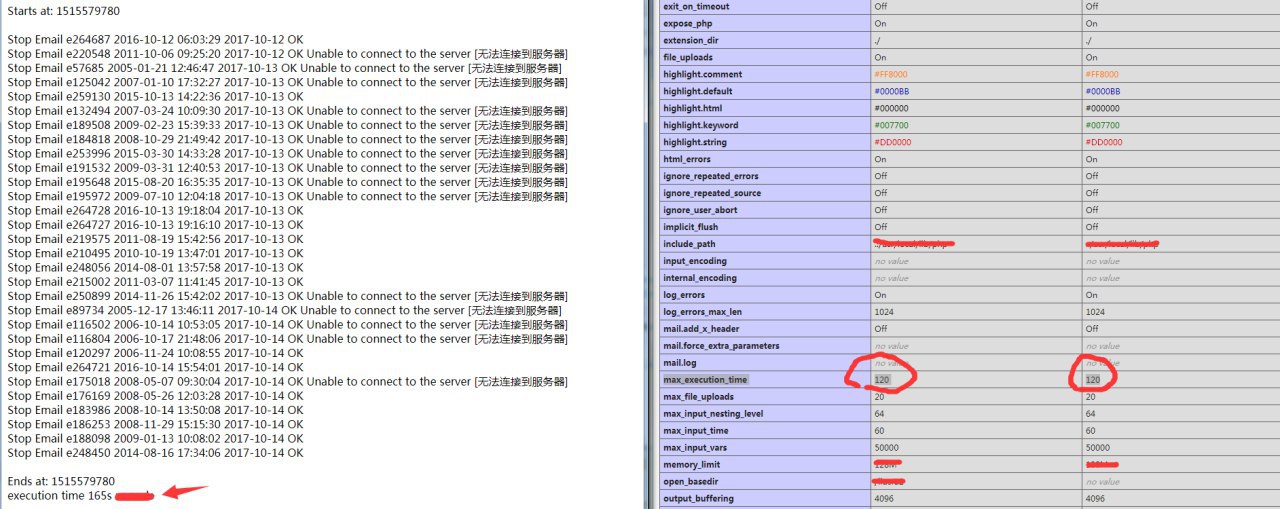Select the Stop Email e215002 log line
1280x509 pixels.
click(155, 282)
